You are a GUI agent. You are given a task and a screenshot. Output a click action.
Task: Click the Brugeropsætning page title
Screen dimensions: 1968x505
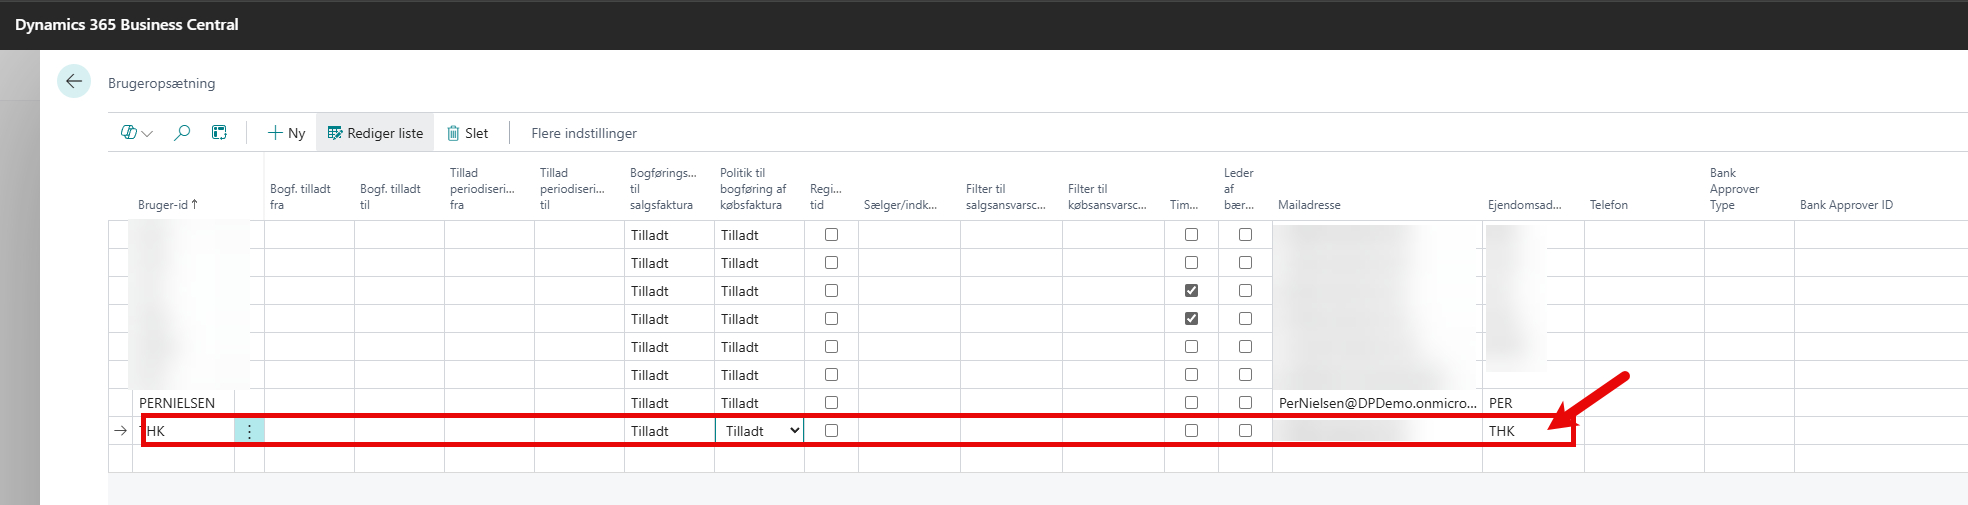(162, 83)
